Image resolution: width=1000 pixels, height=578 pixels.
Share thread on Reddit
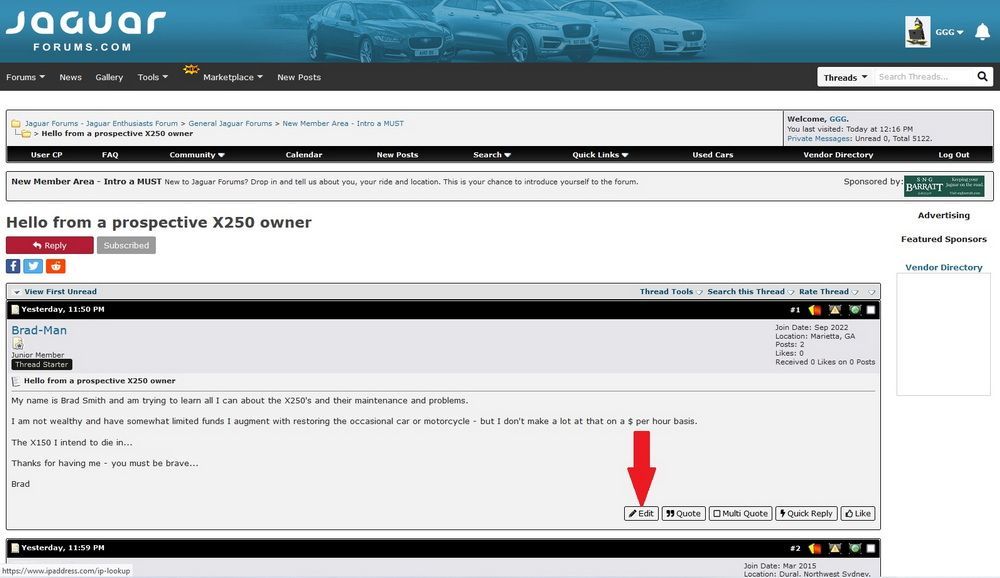pos(56,266)
